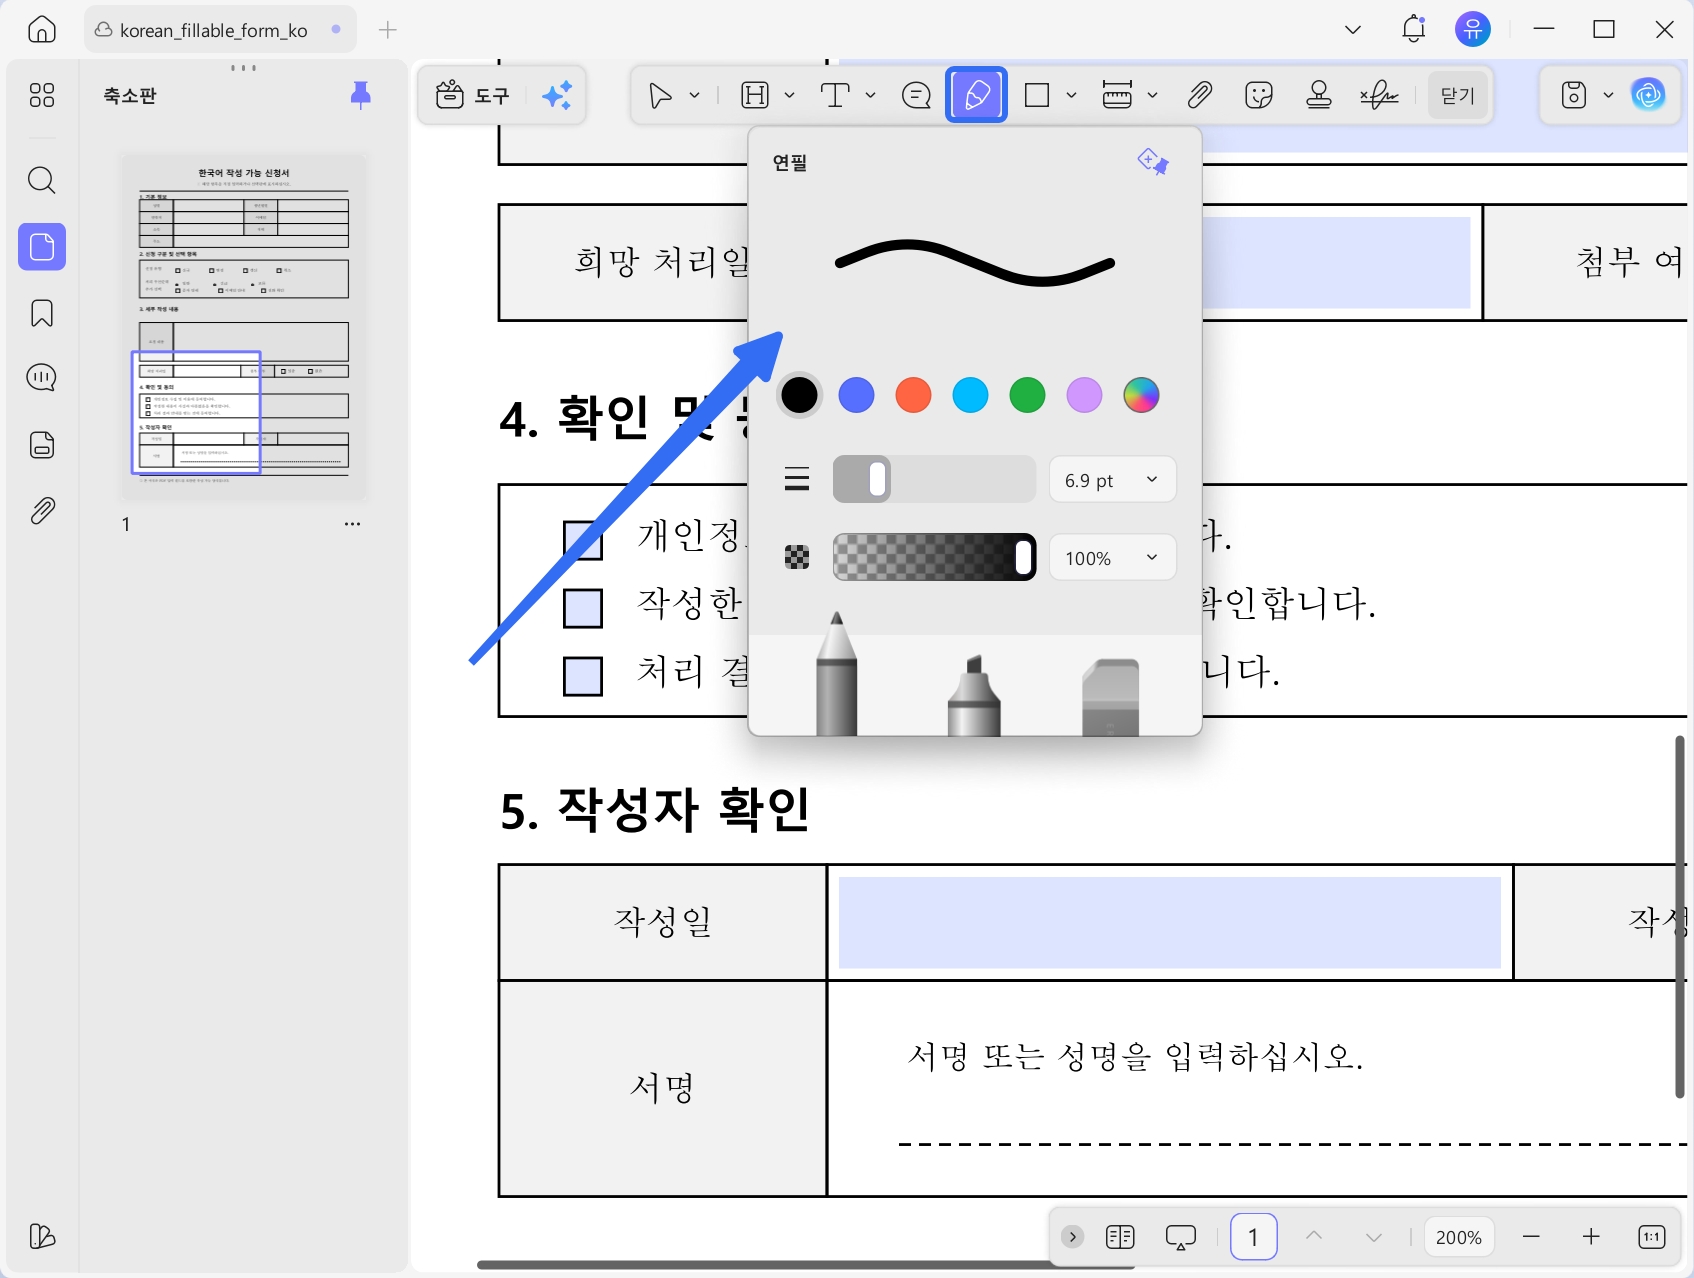
Task: Open the form fields sidebar icon
Action: [x=42, y=445]
